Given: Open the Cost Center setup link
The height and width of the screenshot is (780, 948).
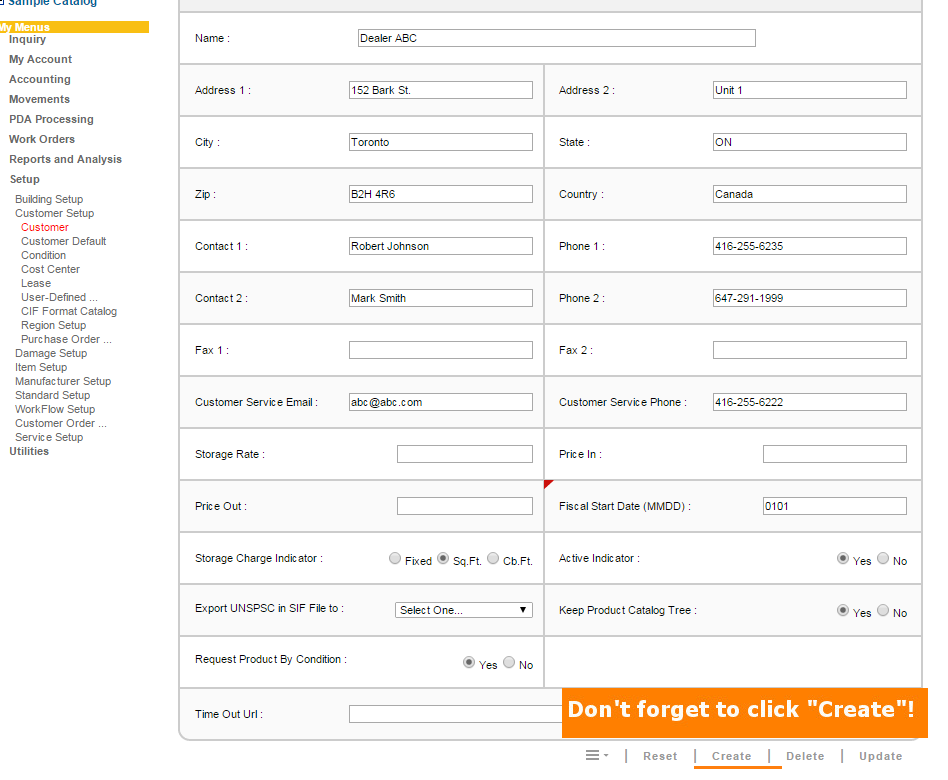Looking at the screenshot, I should coord(50,269).
